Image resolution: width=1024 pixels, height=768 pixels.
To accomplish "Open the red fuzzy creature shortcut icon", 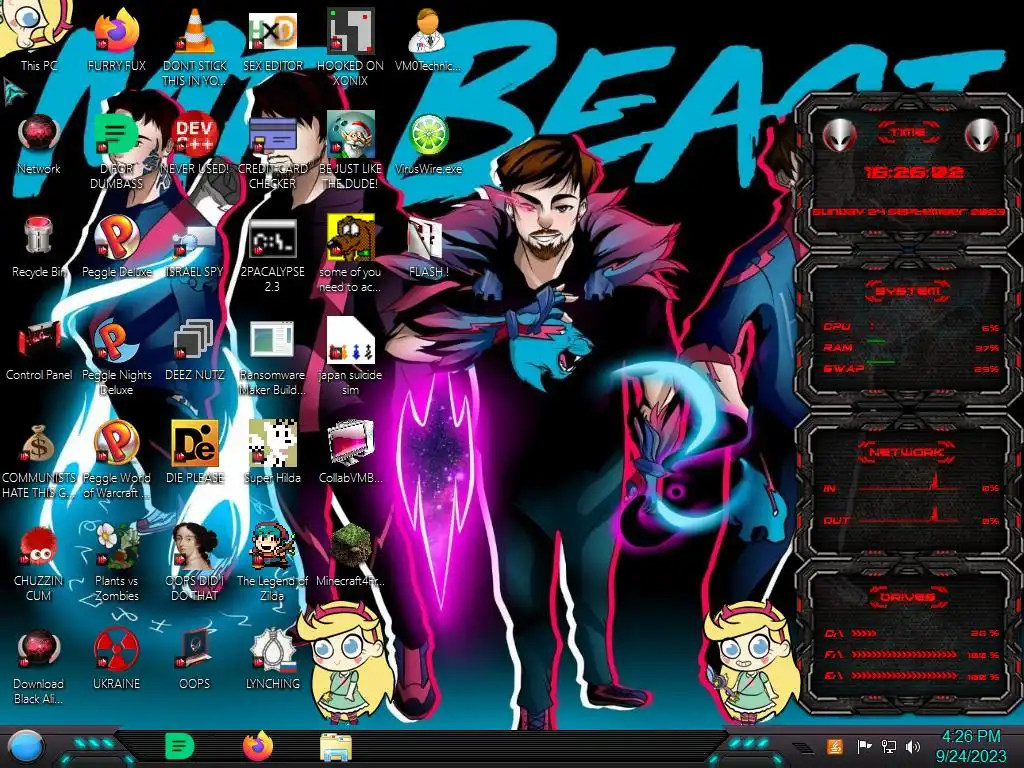I will click(x=39, y=546).
